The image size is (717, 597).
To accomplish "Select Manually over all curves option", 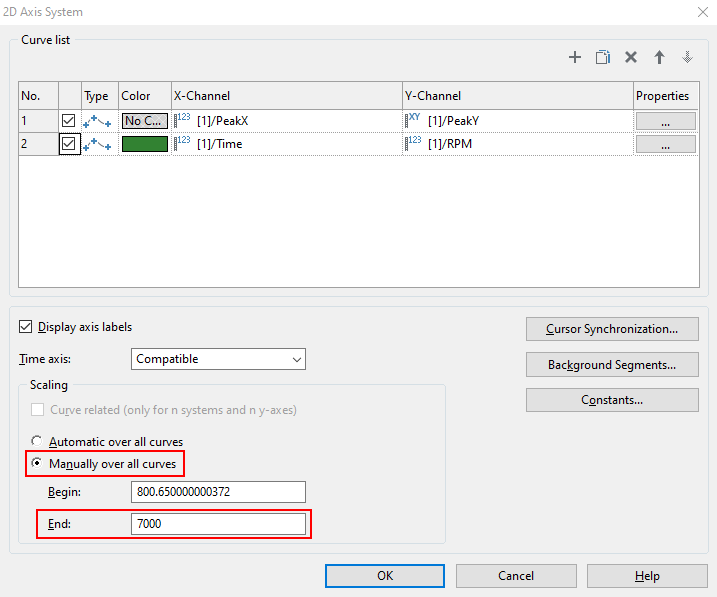I will click(38, 464).
